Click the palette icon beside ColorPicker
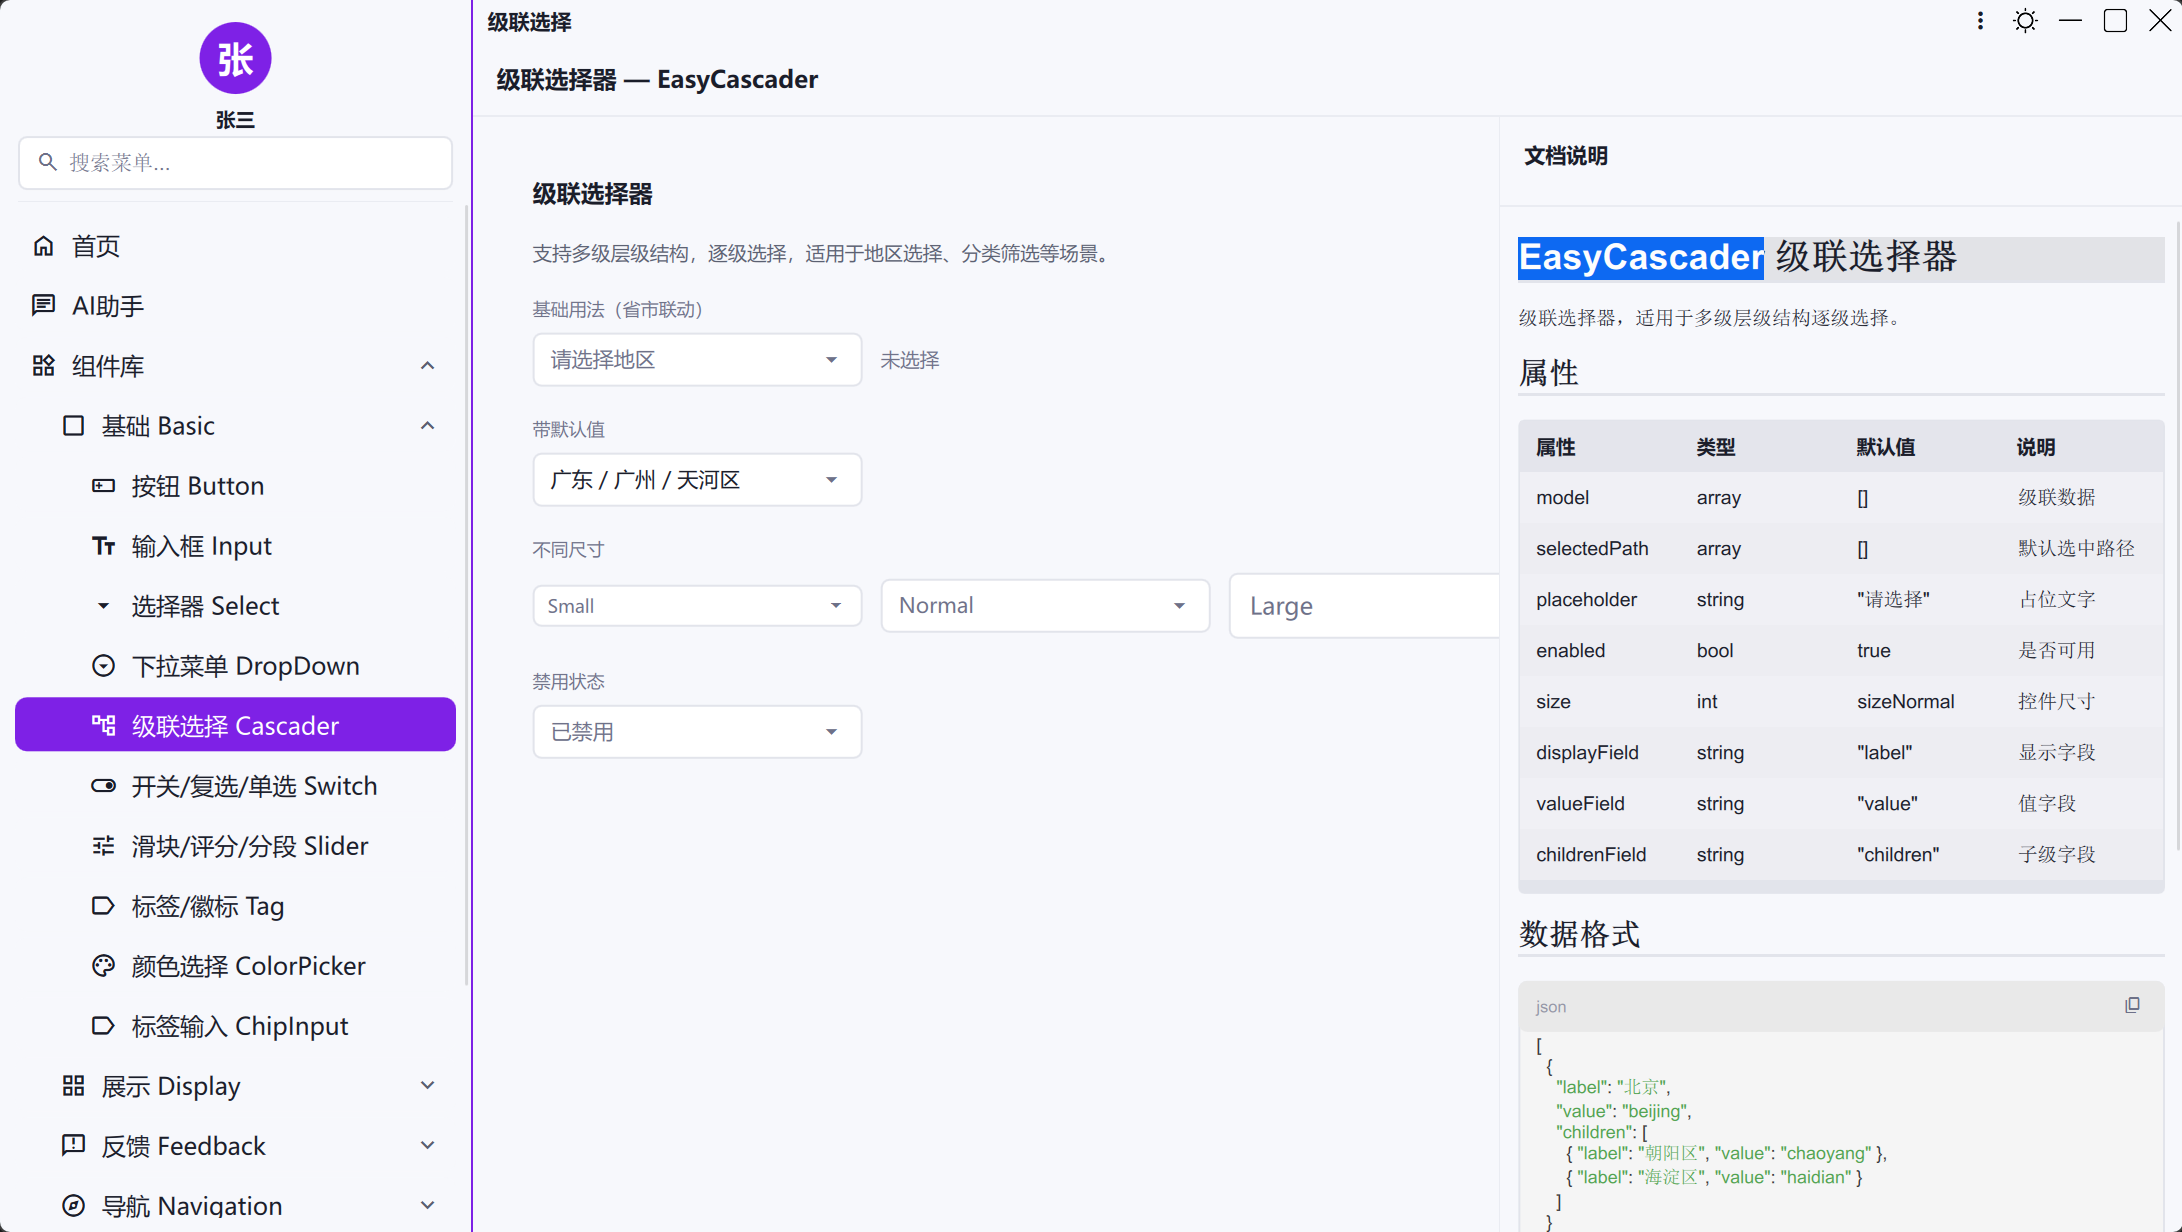 point(103,966)
